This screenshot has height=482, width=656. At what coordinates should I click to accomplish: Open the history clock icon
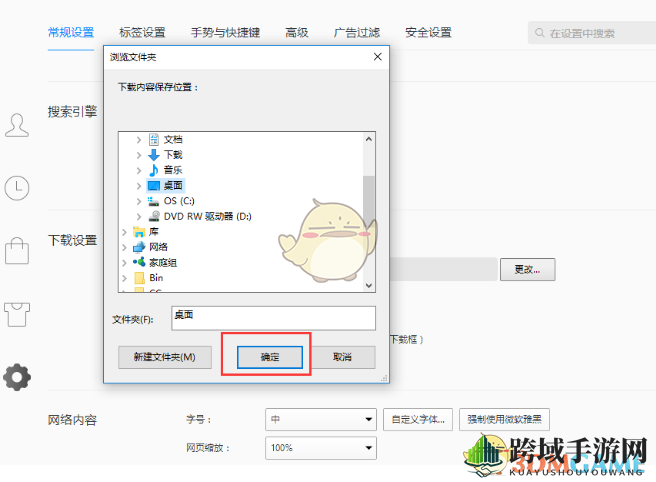[17, 188]
